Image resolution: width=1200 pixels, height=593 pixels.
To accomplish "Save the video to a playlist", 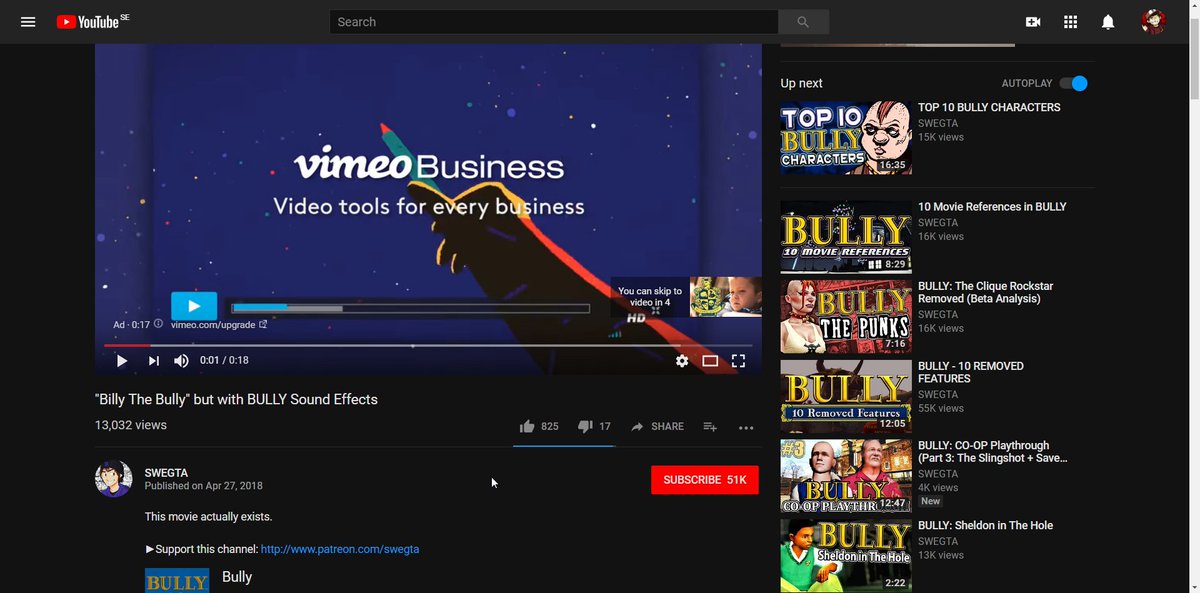I will coord(710,426).
